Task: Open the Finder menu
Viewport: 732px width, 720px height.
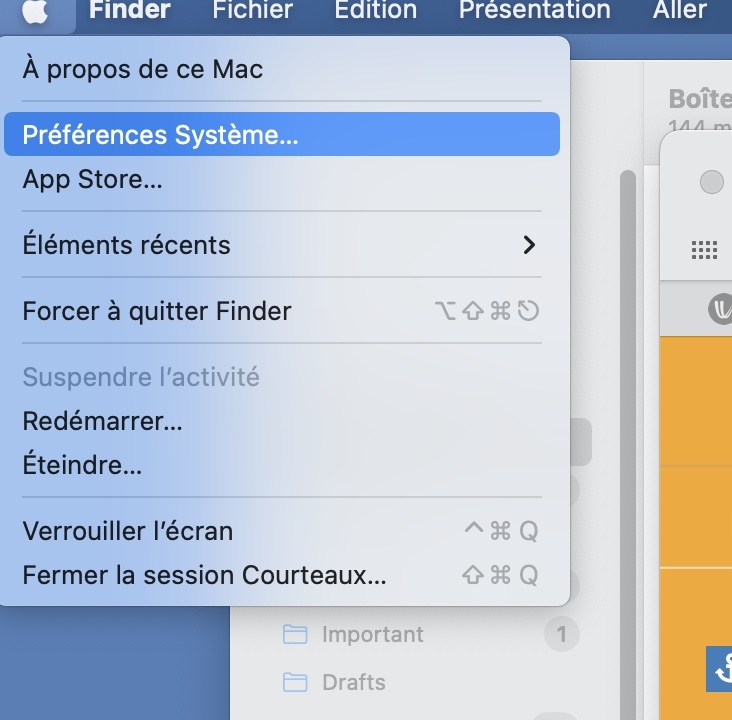Action: click(130, 10)
